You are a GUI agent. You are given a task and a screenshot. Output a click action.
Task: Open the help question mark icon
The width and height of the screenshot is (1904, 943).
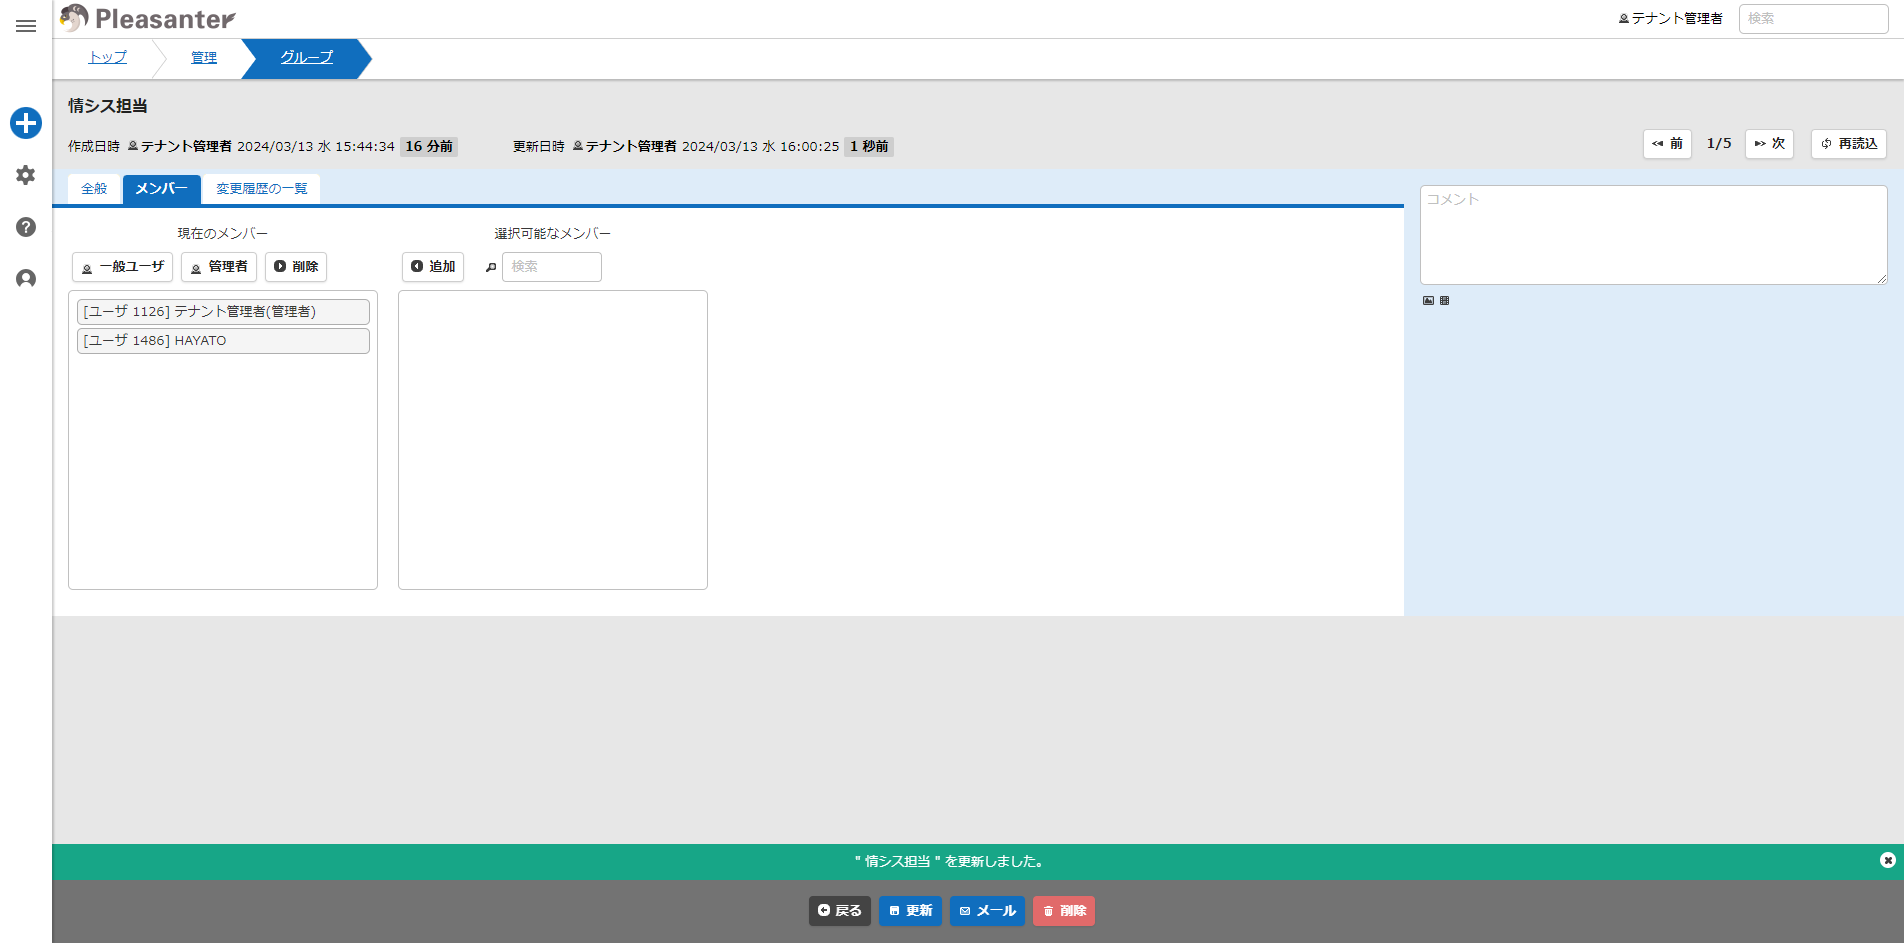[x=26, y=227]
